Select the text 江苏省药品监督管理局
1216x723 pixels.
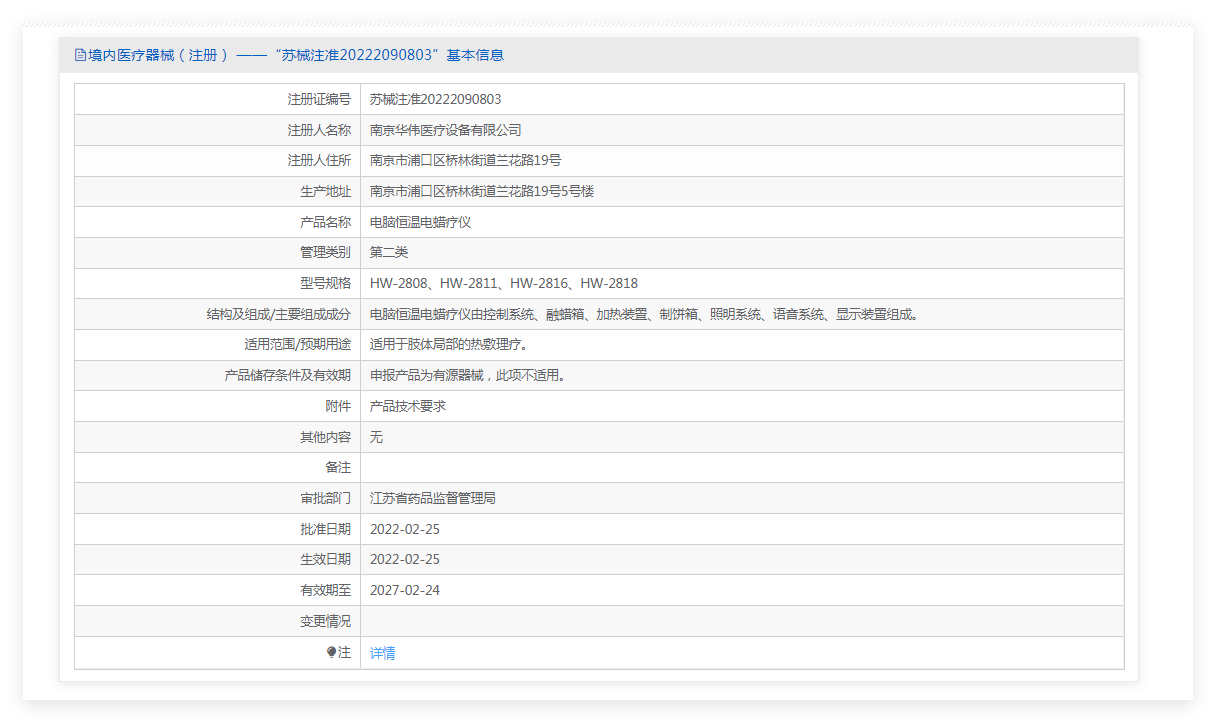tap(433, 498)
